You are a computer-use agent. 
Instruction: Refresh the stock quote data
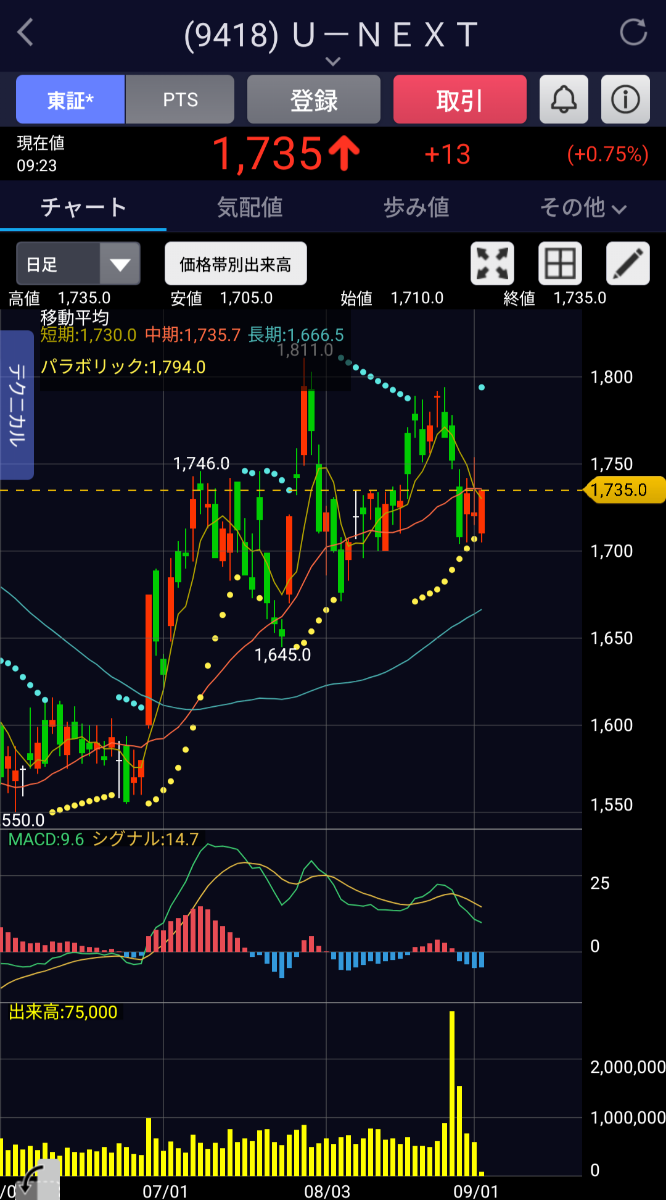point(634,32)
